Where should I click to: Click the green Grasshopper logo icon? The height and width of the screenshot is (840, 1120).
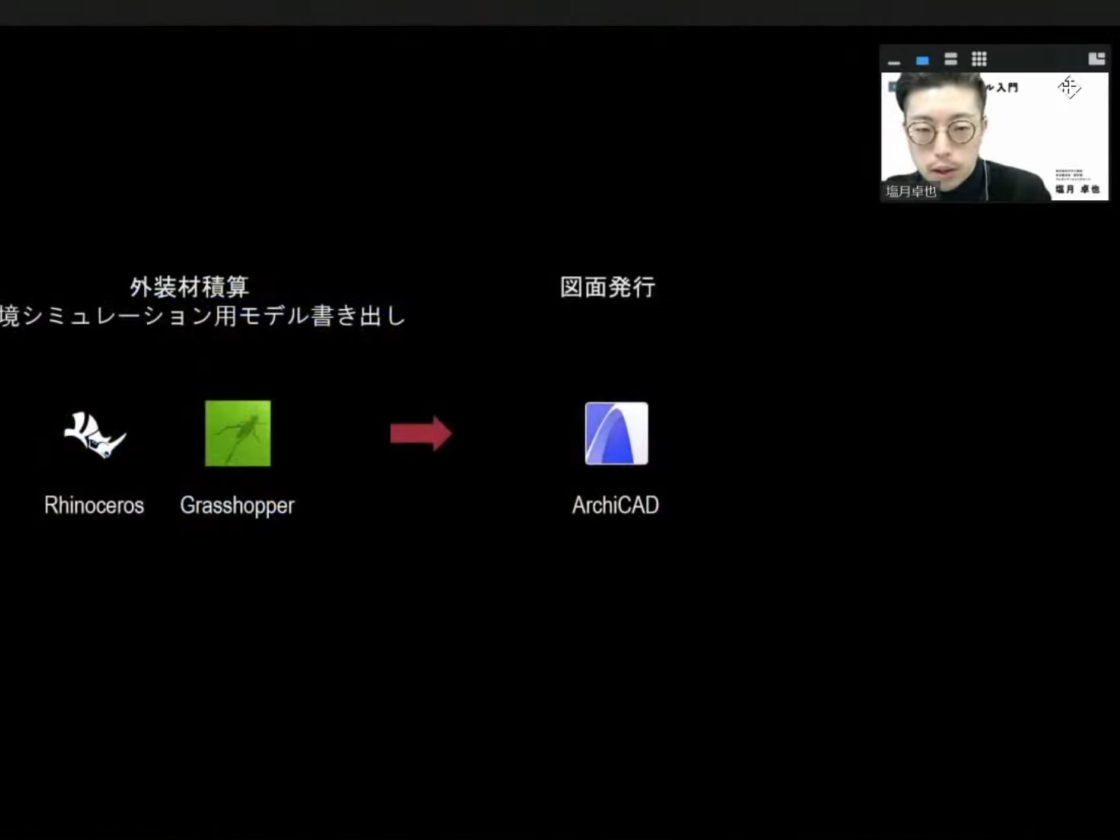coord(238,434)
